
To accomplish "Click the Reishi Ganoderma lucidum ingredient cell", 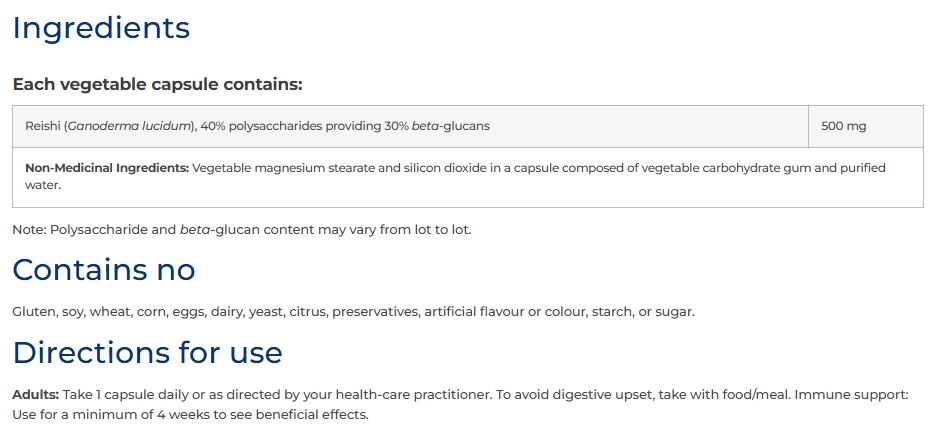I will (410, 126).
